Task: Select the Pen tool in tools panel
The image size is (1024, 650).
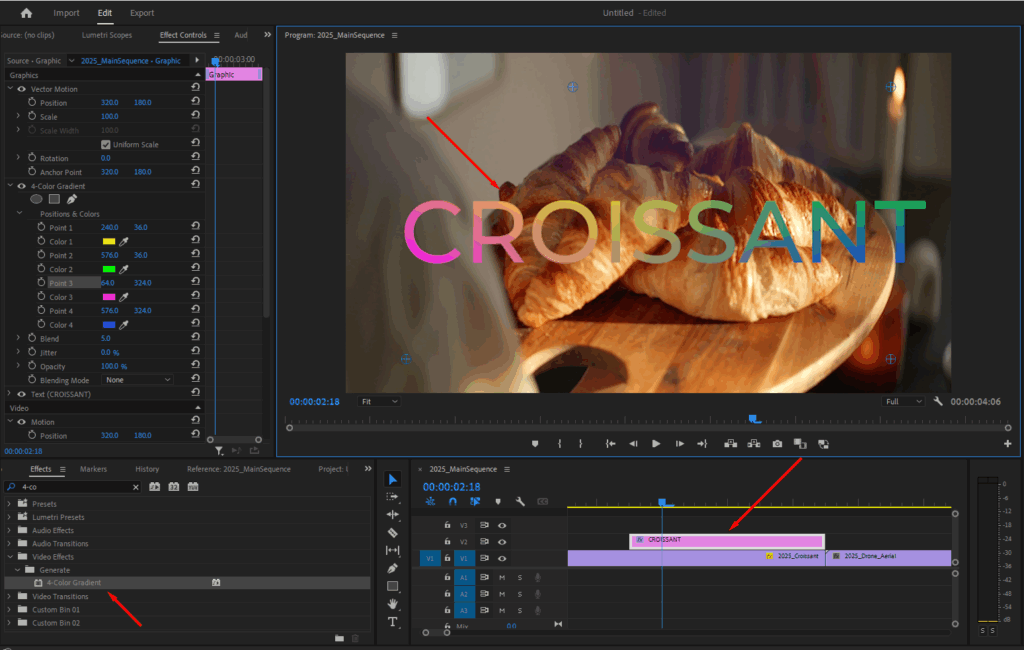Action: [x=392, y=568]
